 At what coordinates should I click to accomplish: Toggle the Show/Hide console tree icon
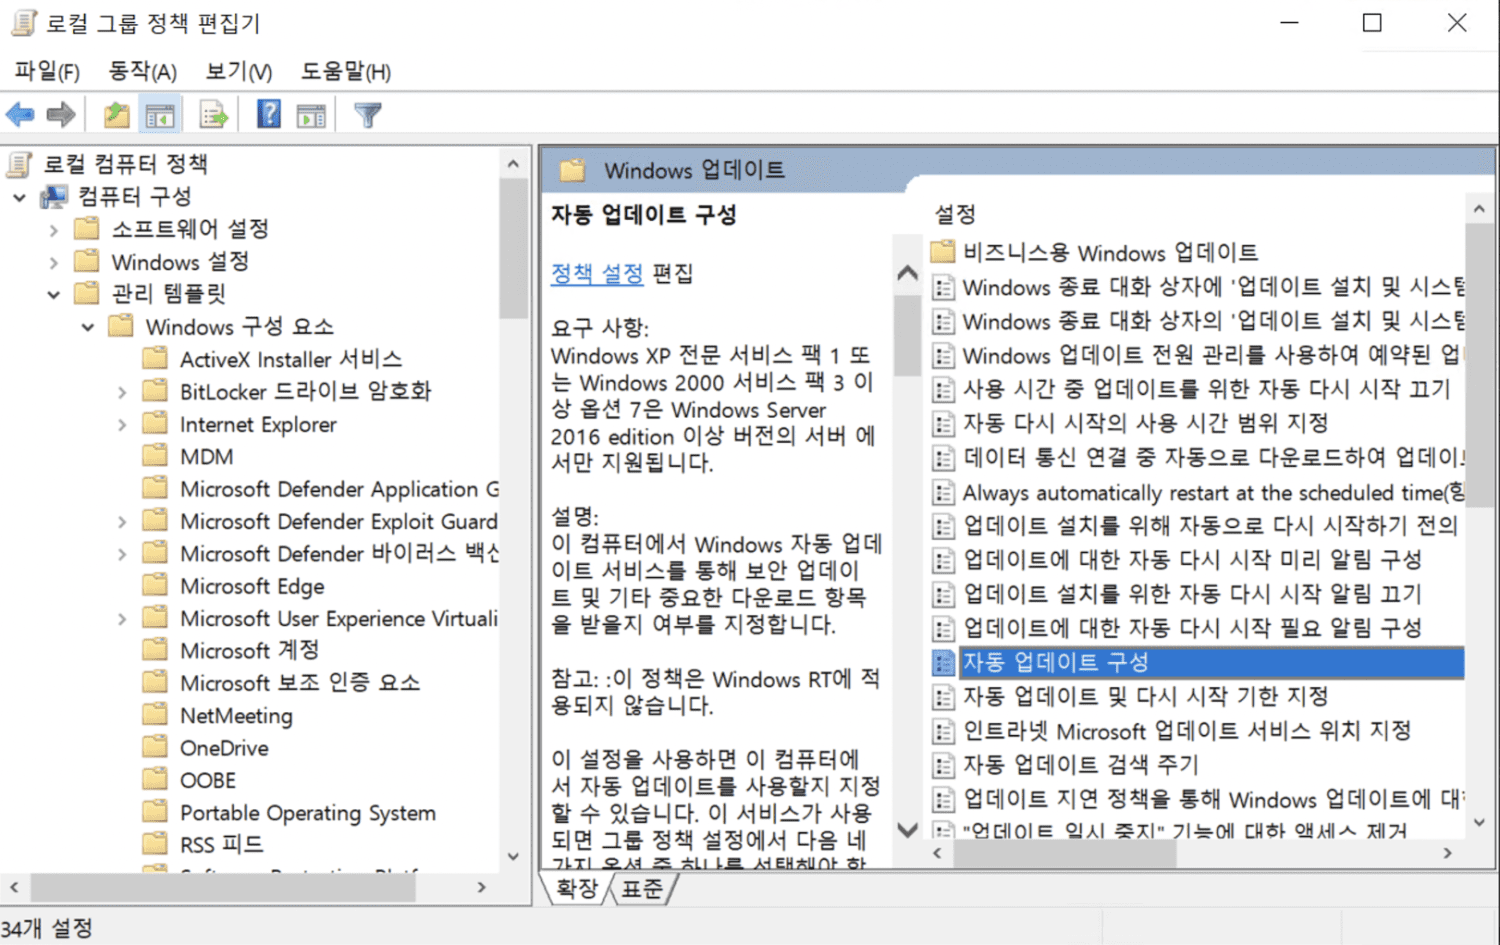[160, 115]
